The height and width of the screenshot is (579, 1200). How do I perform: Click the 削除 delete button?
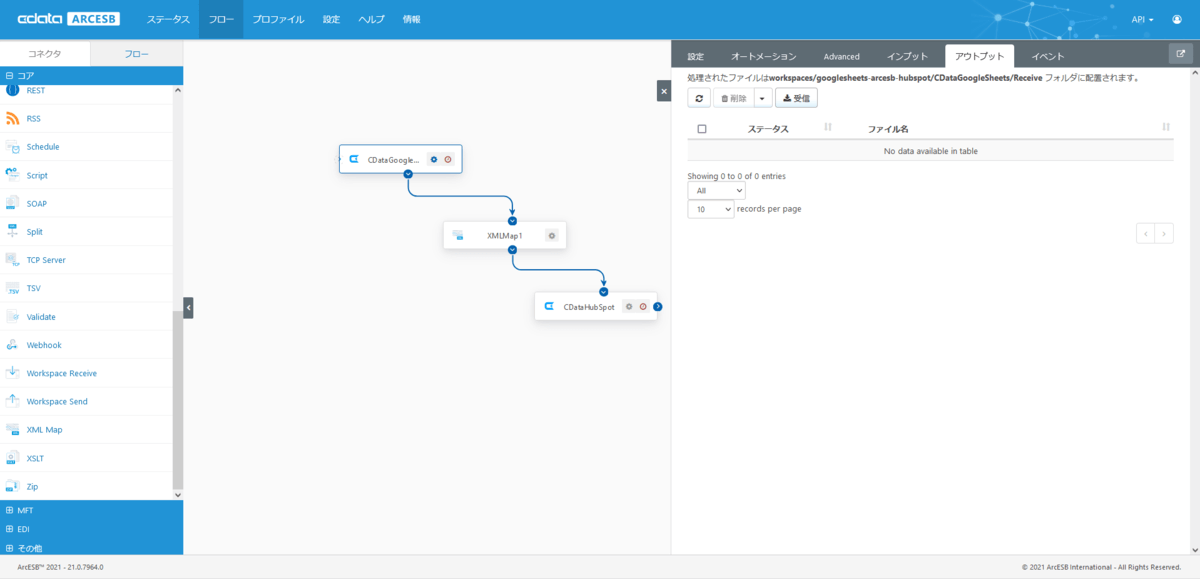click(x=734, y=98)
